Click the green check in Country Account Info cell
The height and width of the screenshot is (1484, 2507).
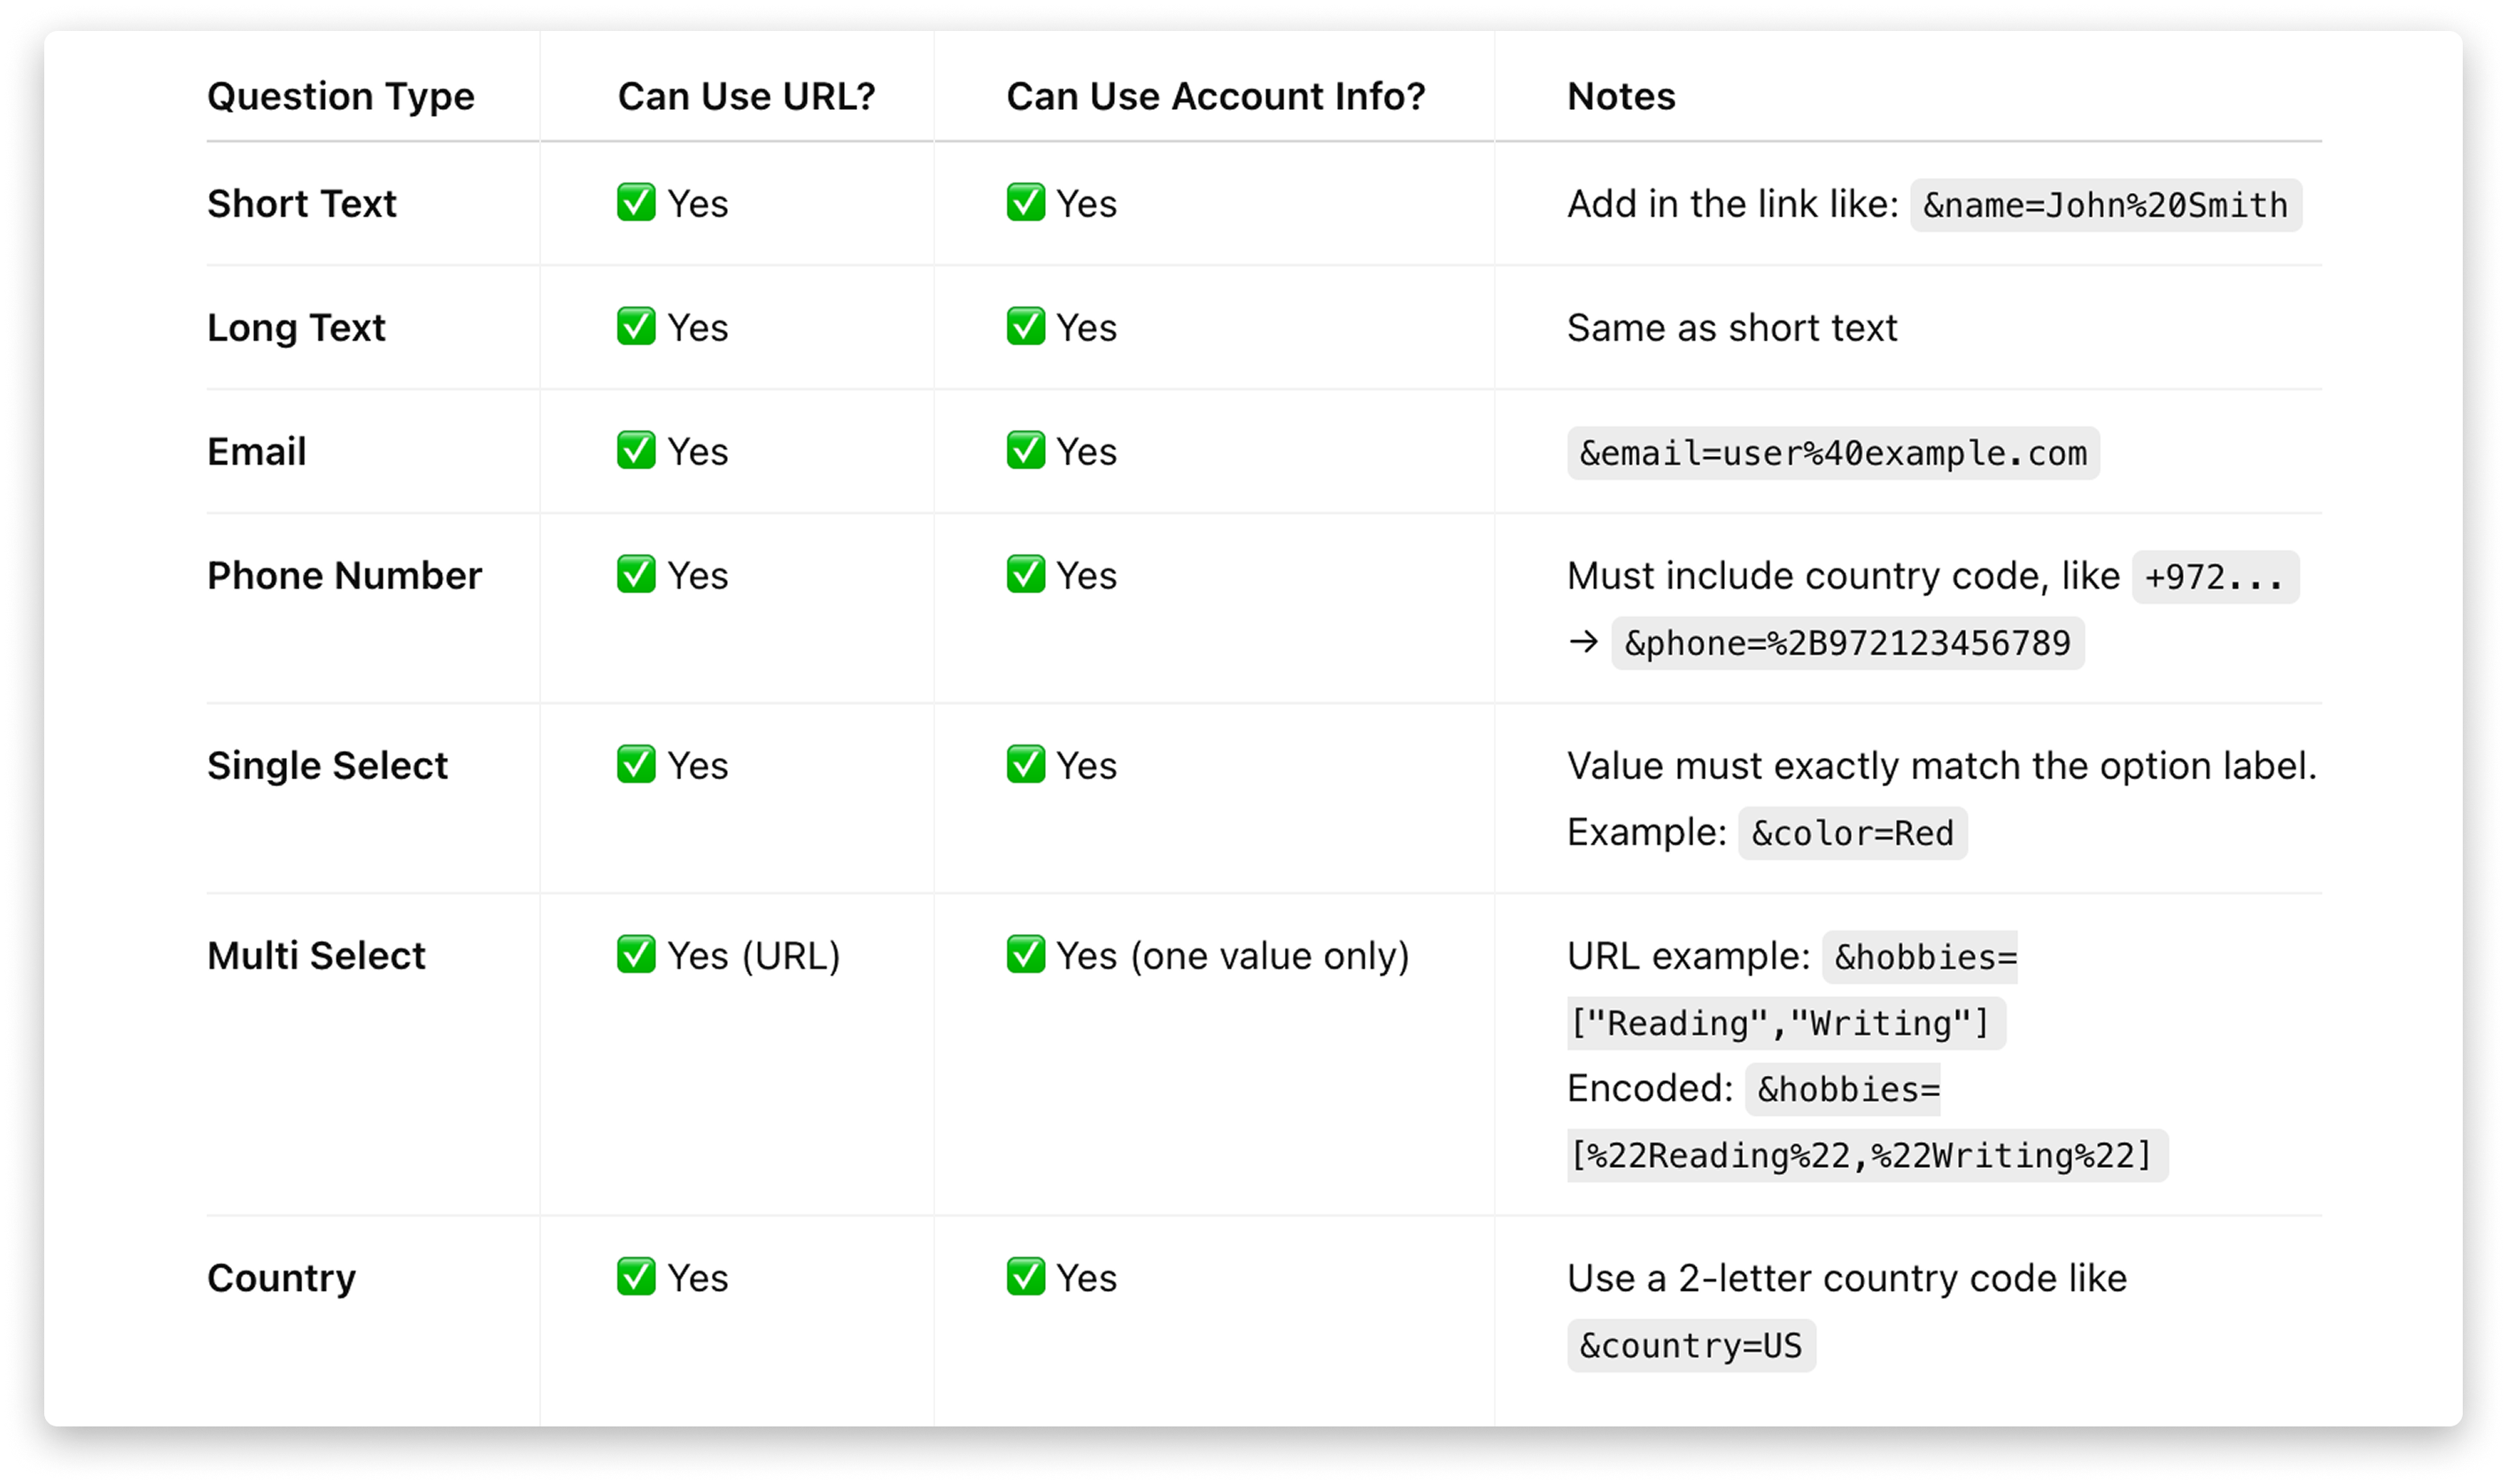[x=1025, y=1276]
